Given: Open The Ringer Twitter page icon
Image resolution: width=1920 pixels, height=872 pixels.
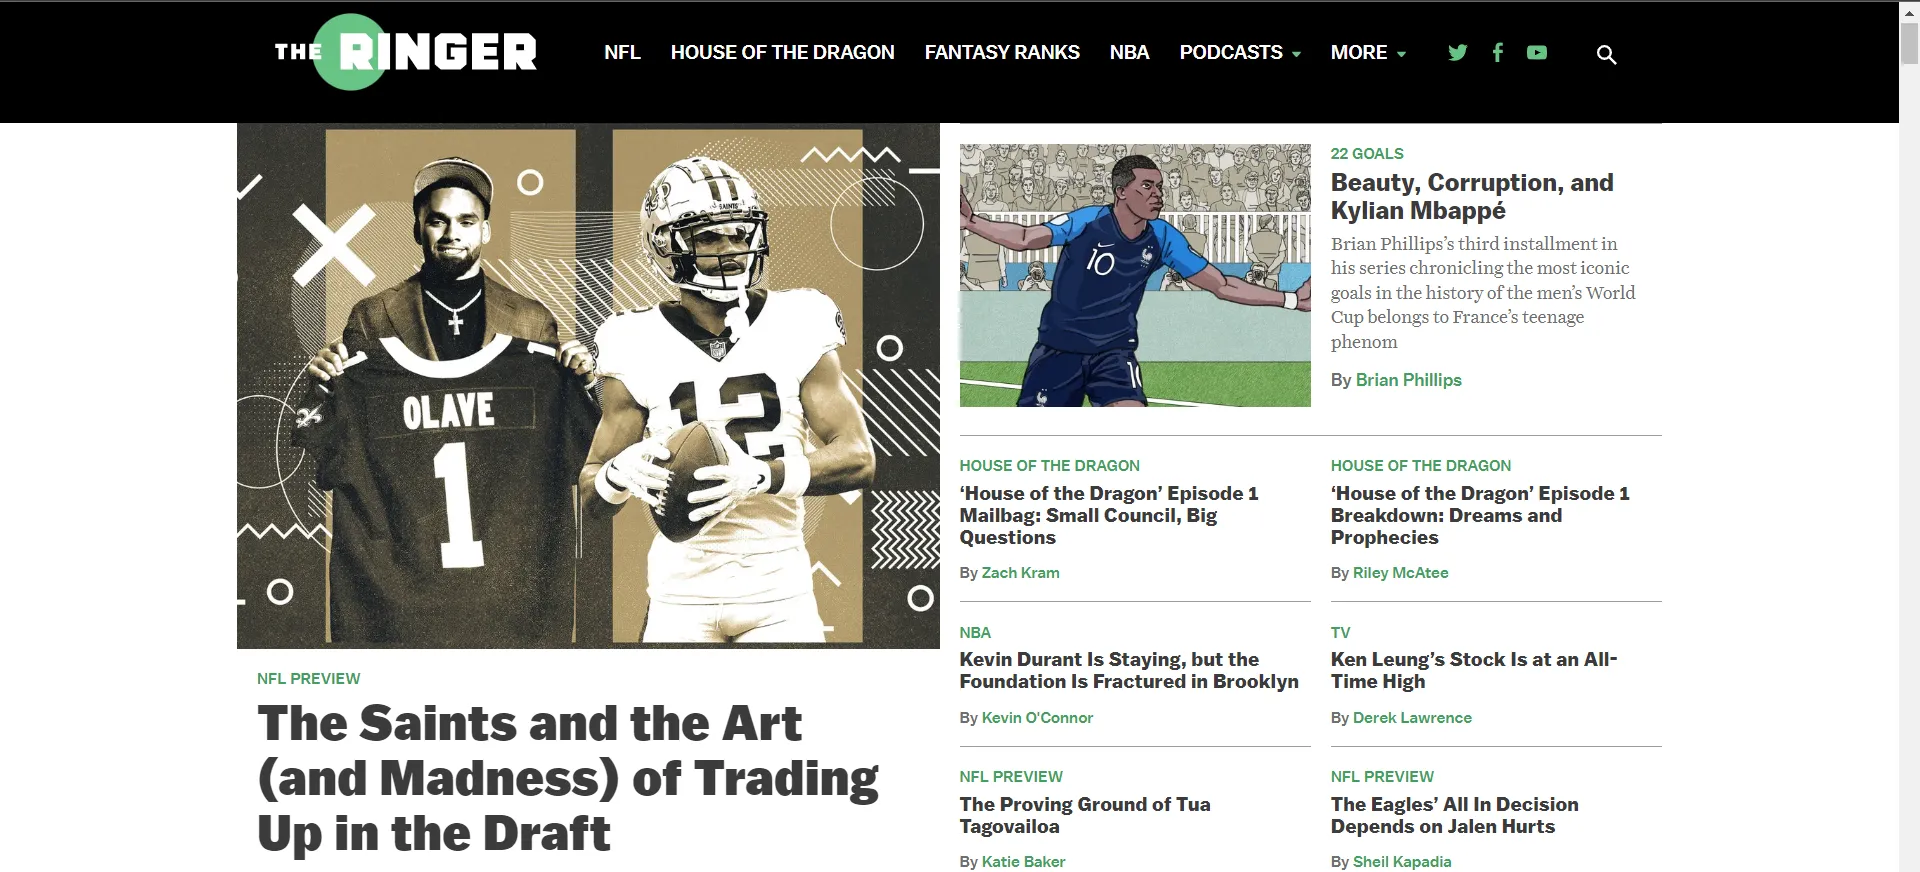Looking at the screenshot, I should pos(1457,52).
